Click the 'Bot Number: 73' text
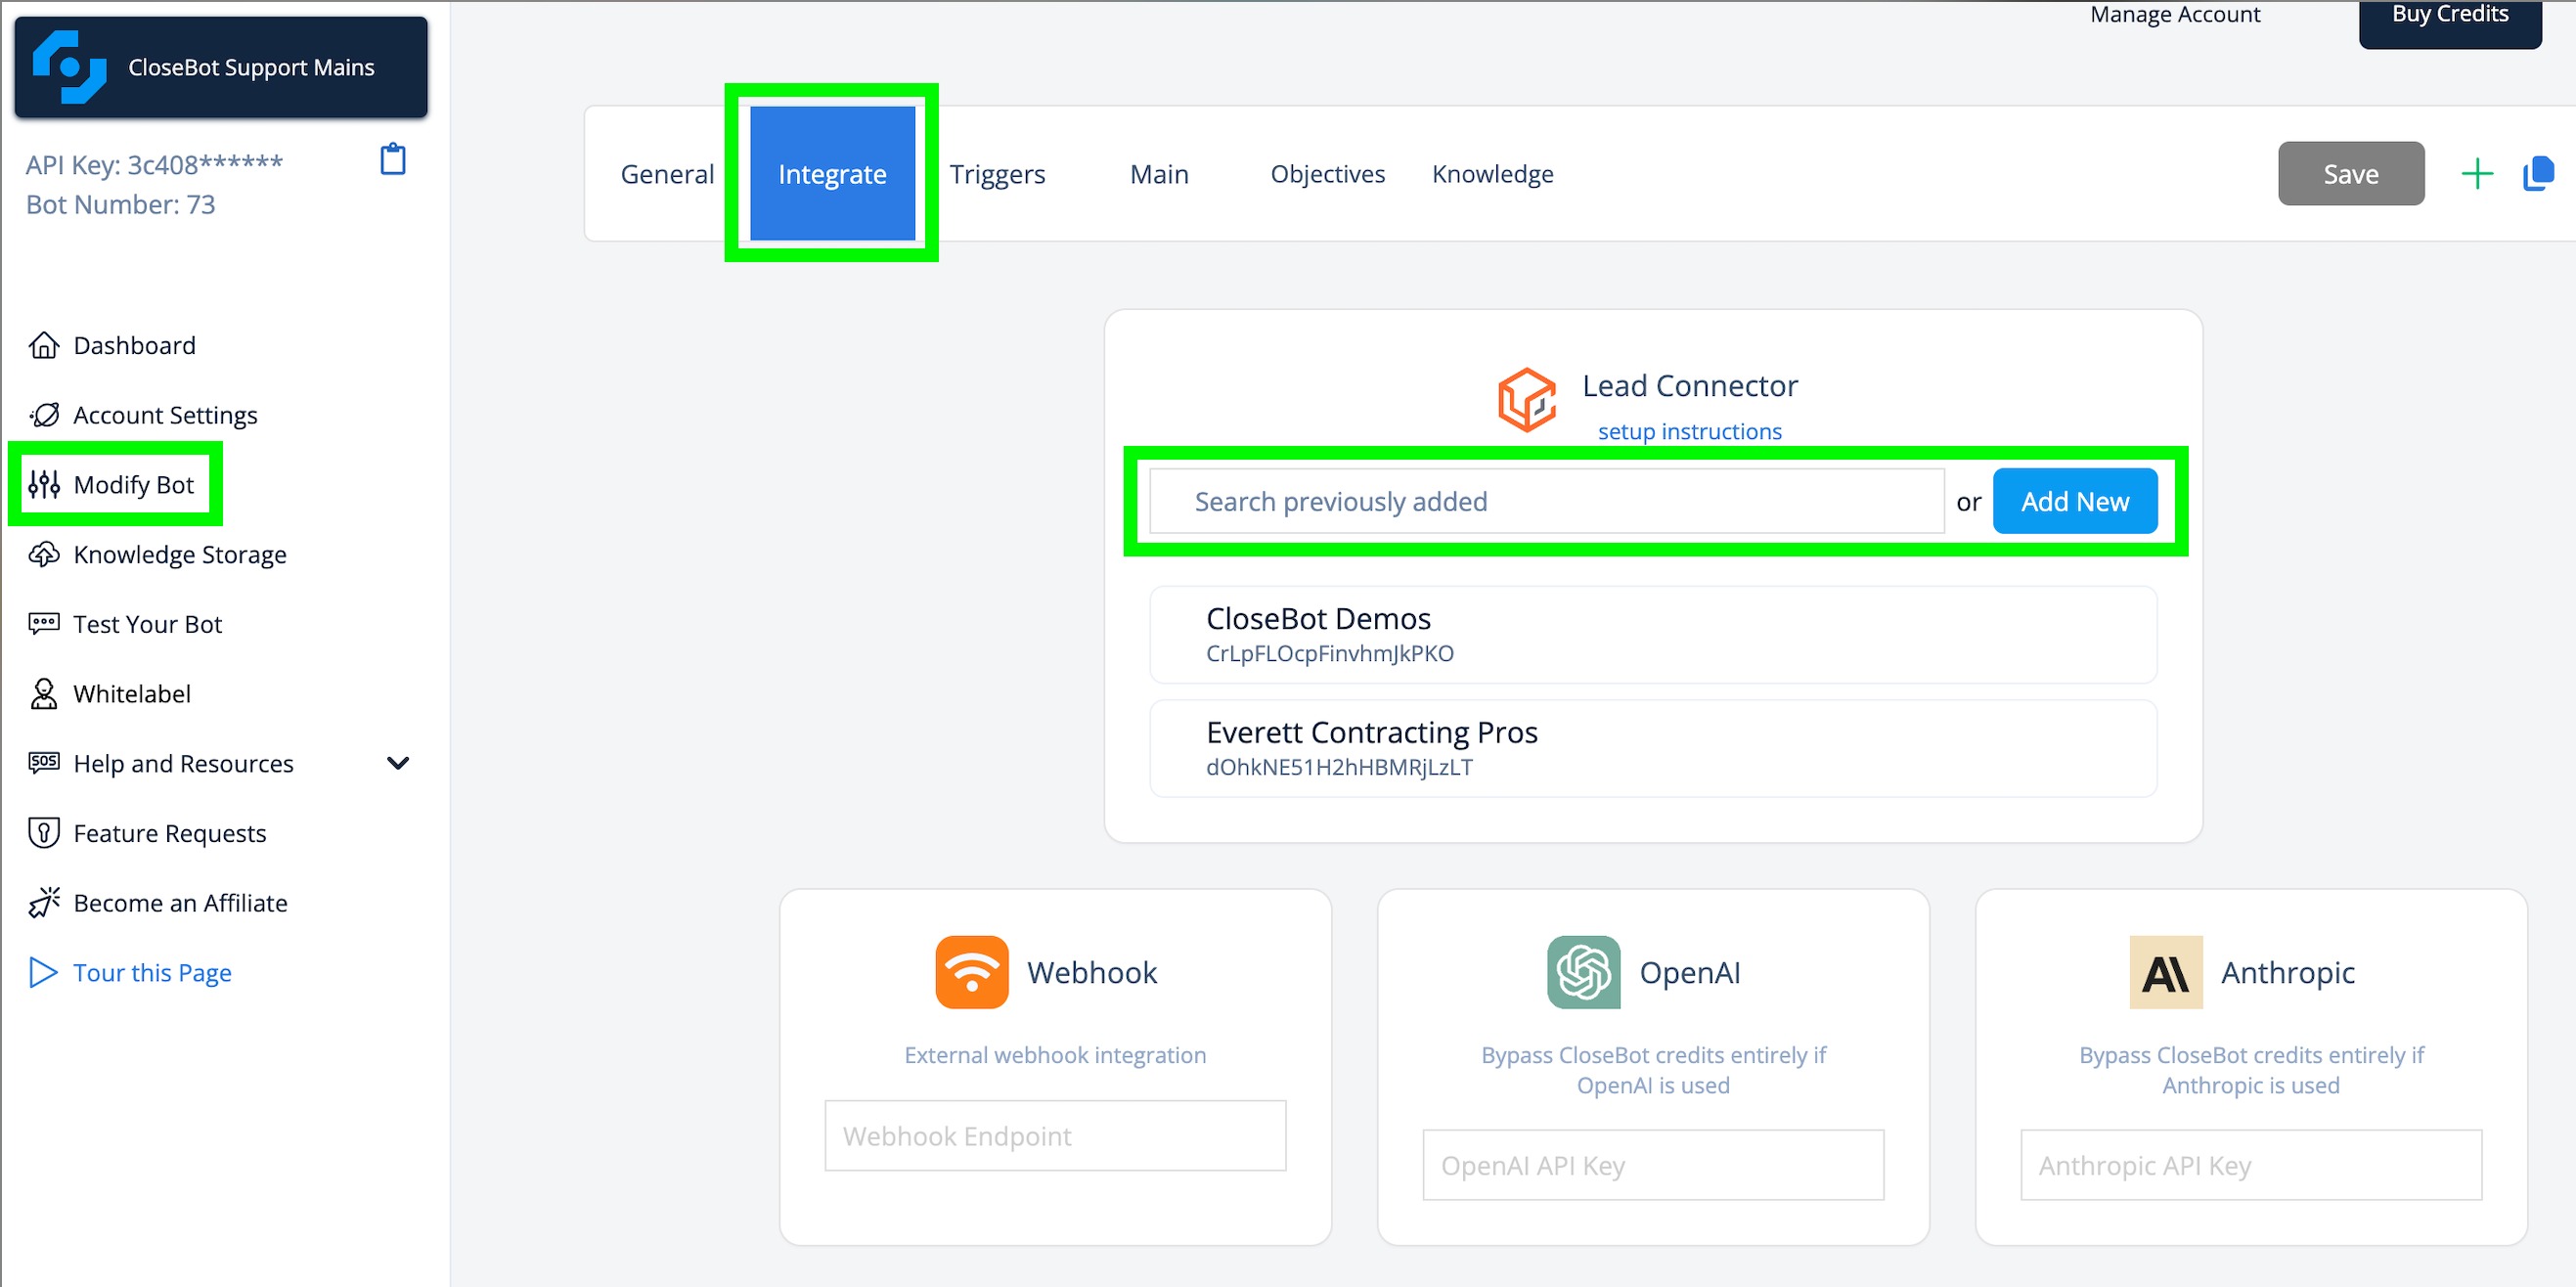Screen dimensions: 2576x1287 point(120,204)
